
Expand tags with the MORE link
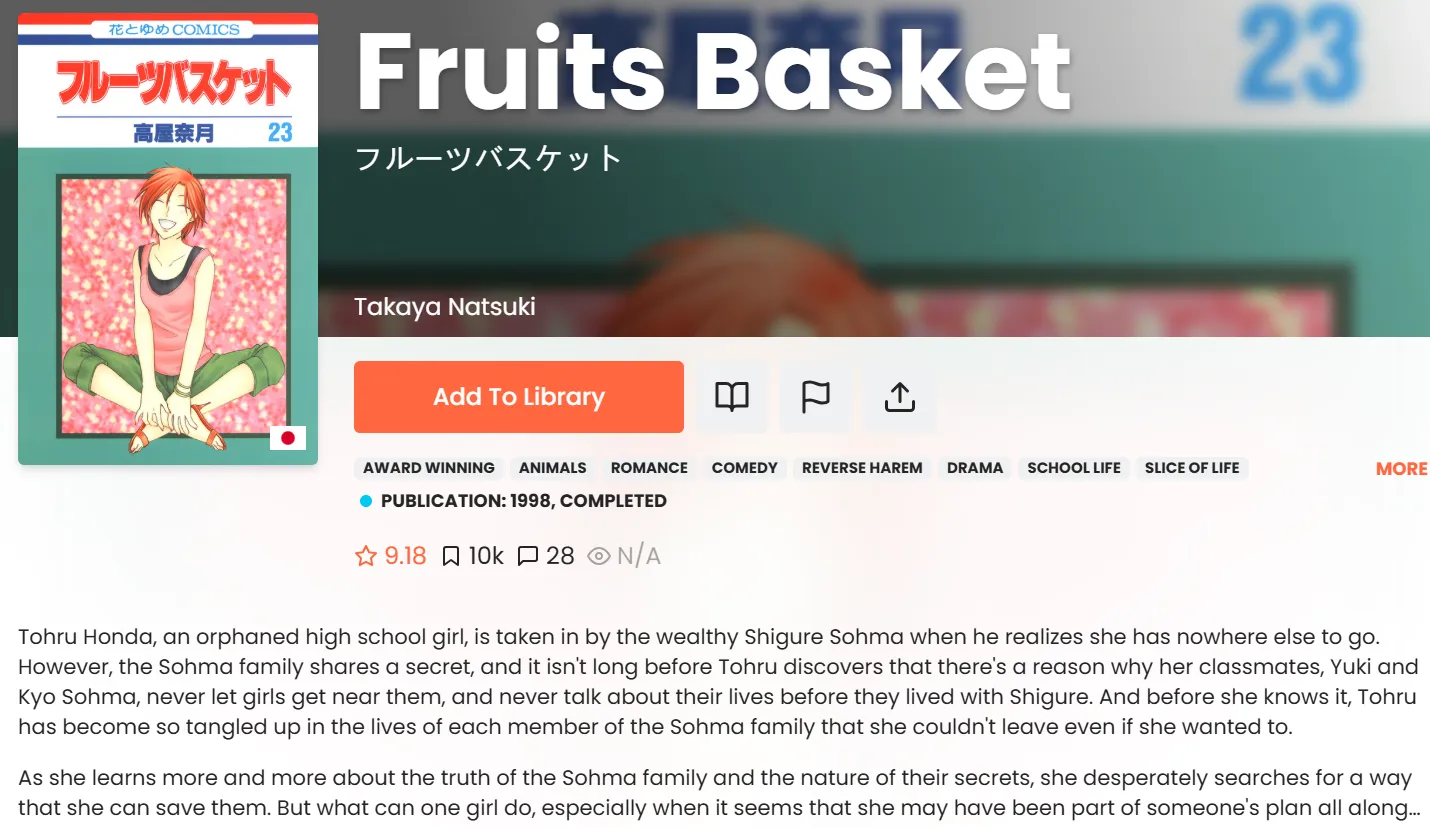[1401, 469]
